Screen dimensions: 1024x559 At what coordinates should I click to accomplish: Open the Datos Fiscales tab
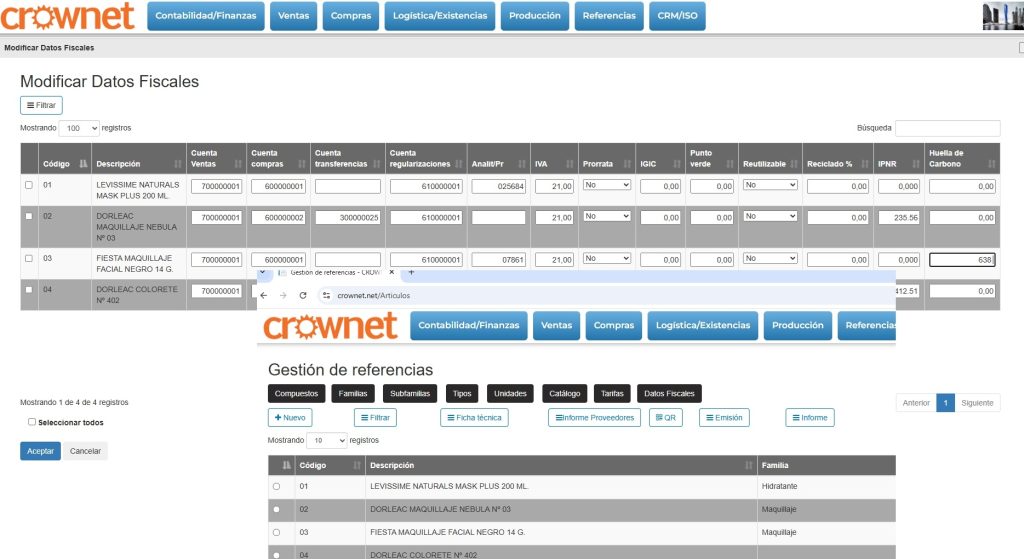click(x=669, y=394)
